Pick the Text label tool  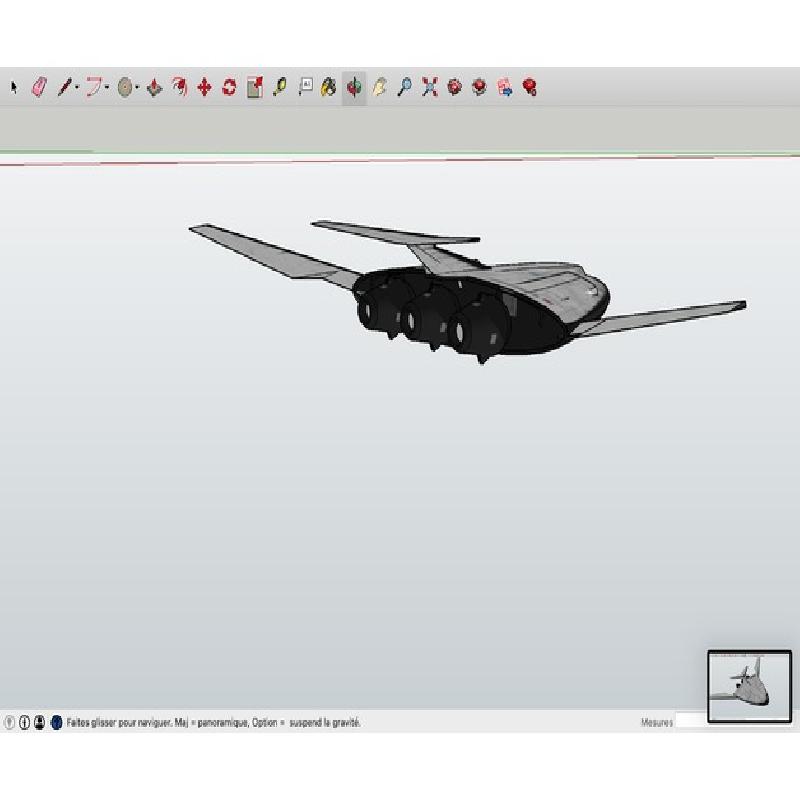305,87
